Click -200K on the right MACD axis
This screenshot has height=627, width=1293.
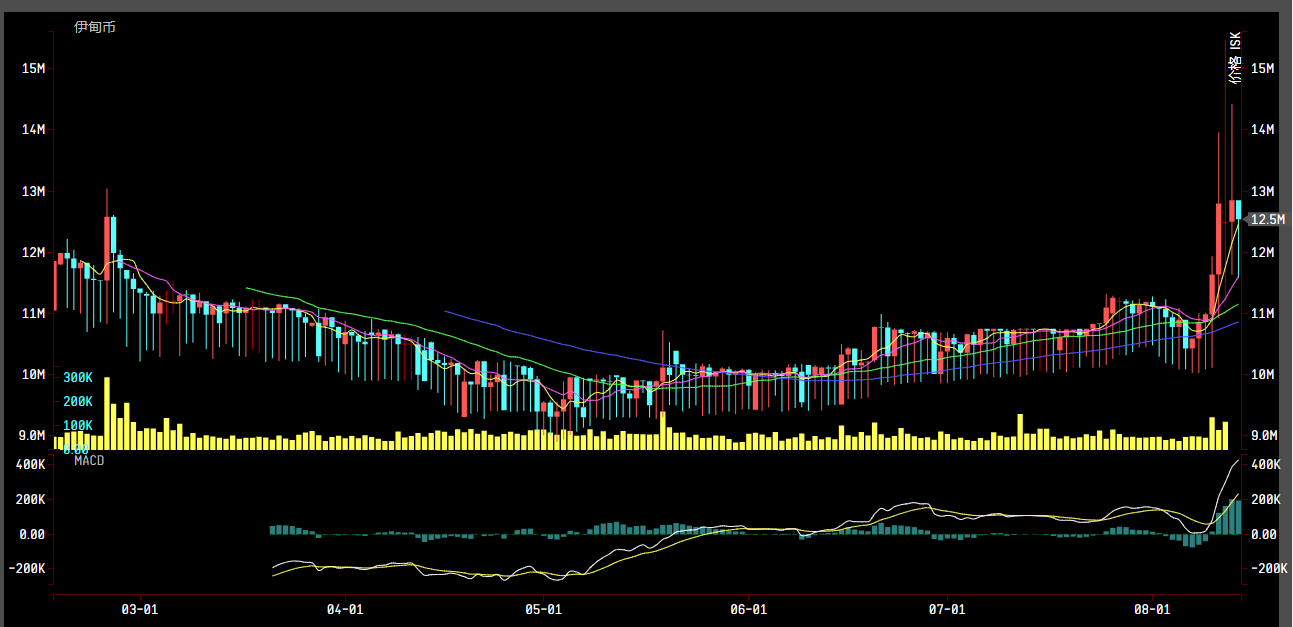click(1268, 568)
